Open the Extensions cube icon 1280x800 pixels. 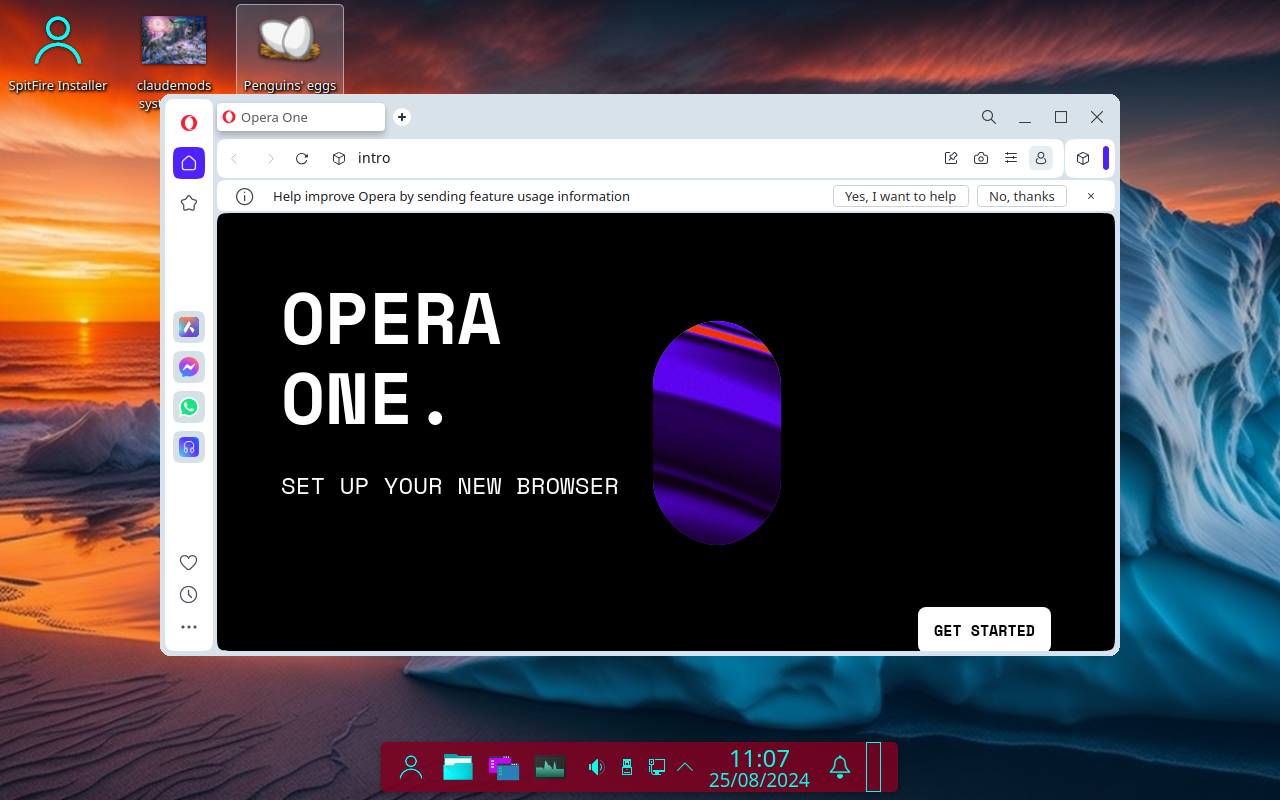(x=1083, y=158)
